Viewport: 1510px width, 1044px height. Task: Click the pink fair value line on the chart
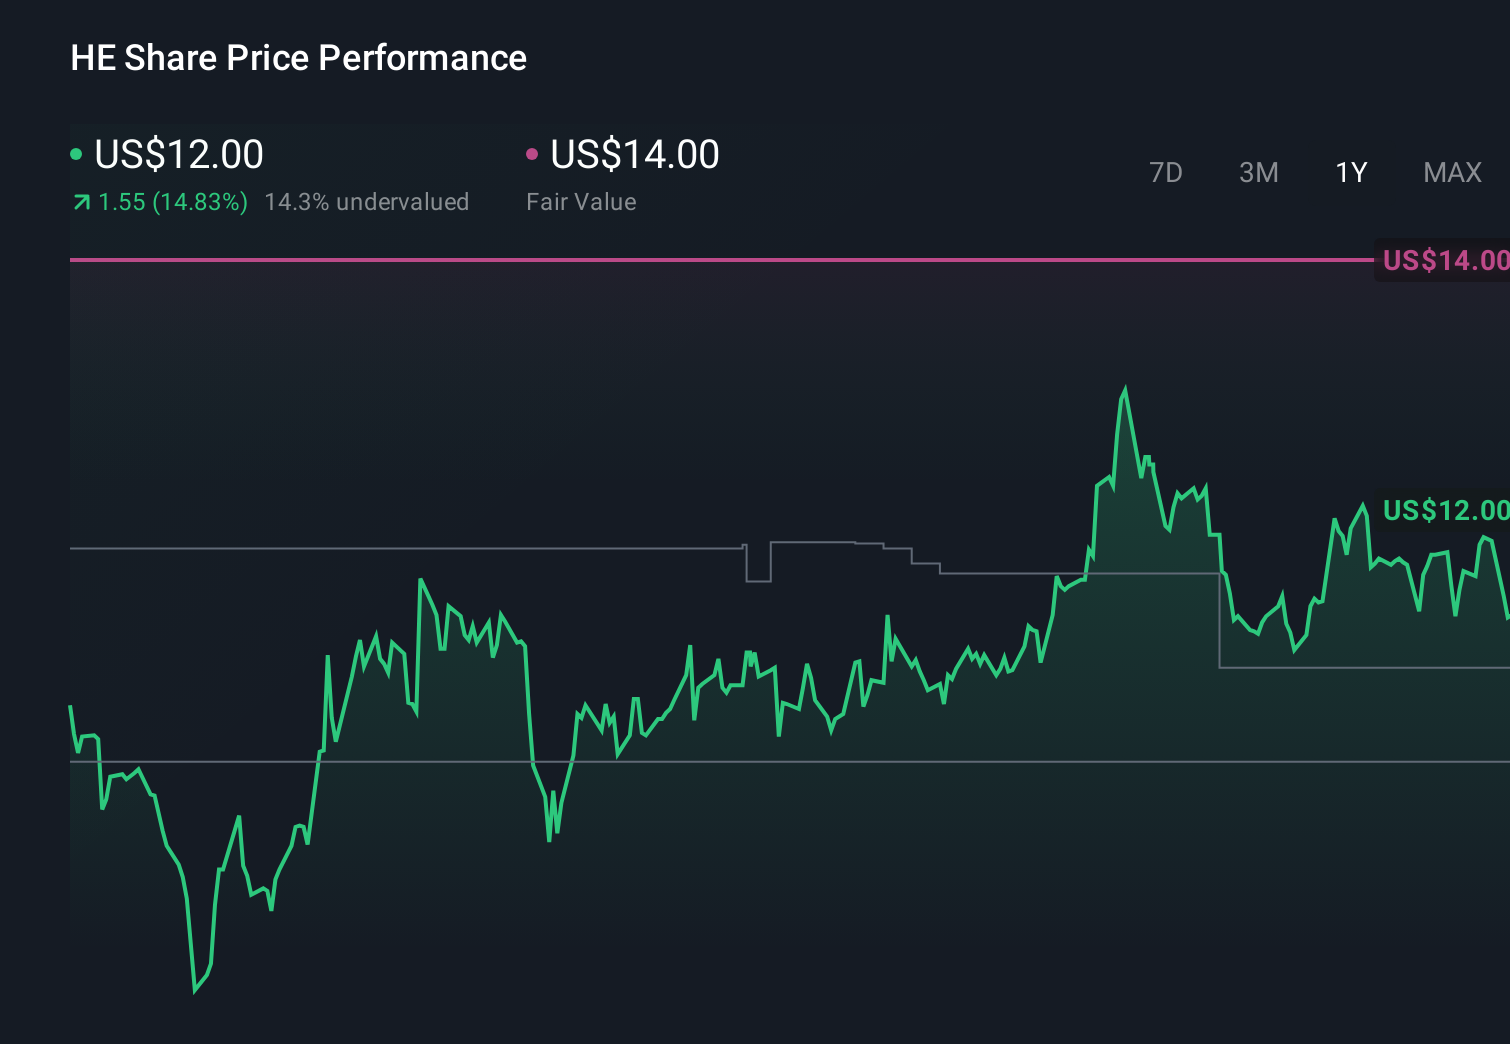(x=700, y=260)
